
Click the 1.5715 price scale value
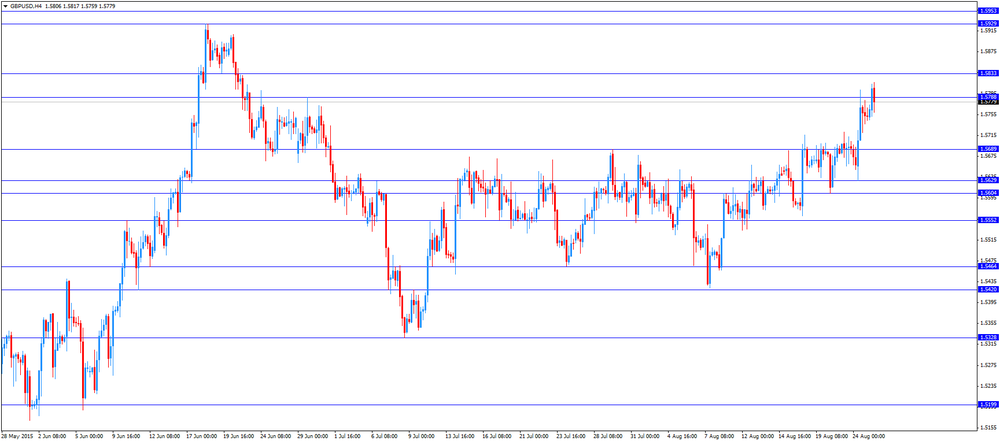tap(988, 135)
